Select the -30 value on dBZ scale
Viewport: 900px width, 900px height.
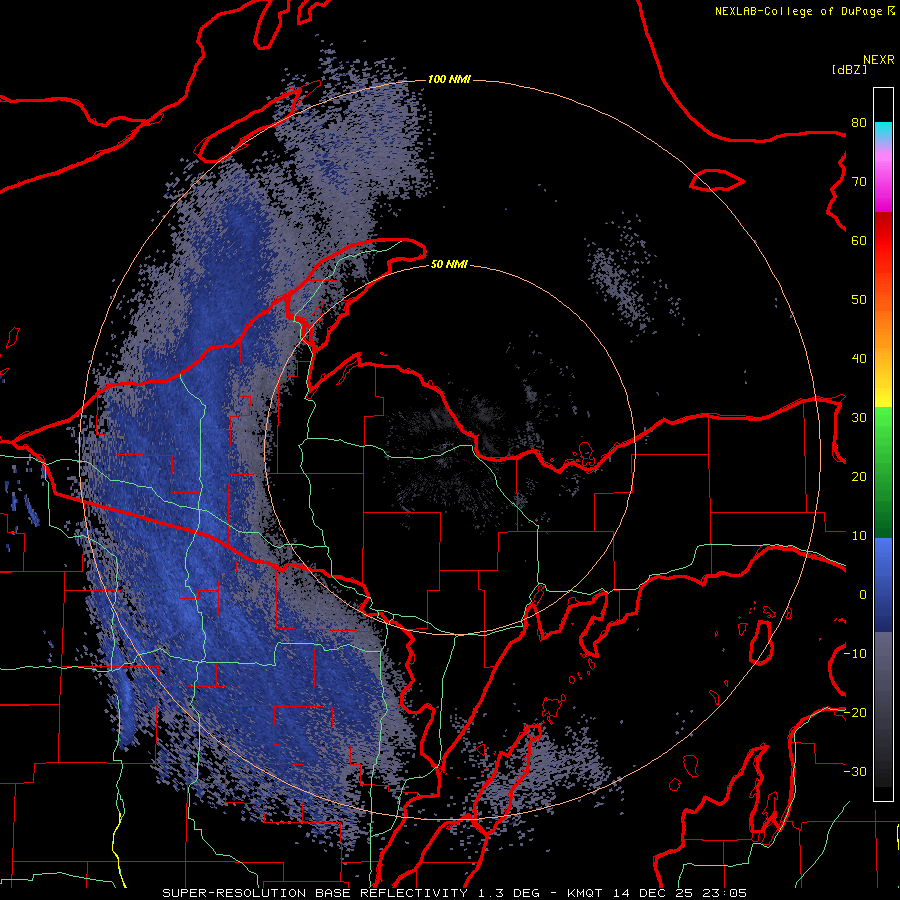855,772
